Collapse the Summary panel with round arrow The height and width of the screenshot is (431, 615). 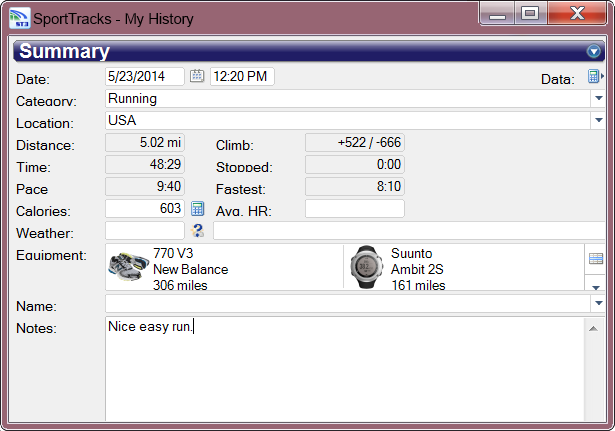(593, 51)
